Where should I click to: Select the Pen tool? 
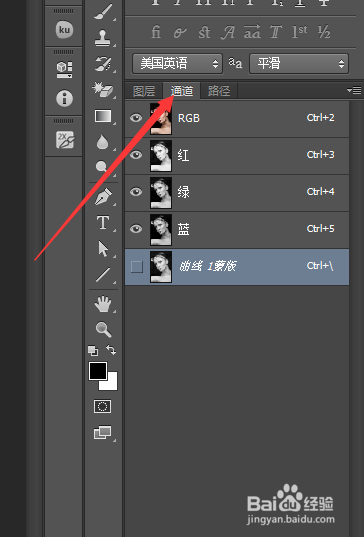[103, 197]
